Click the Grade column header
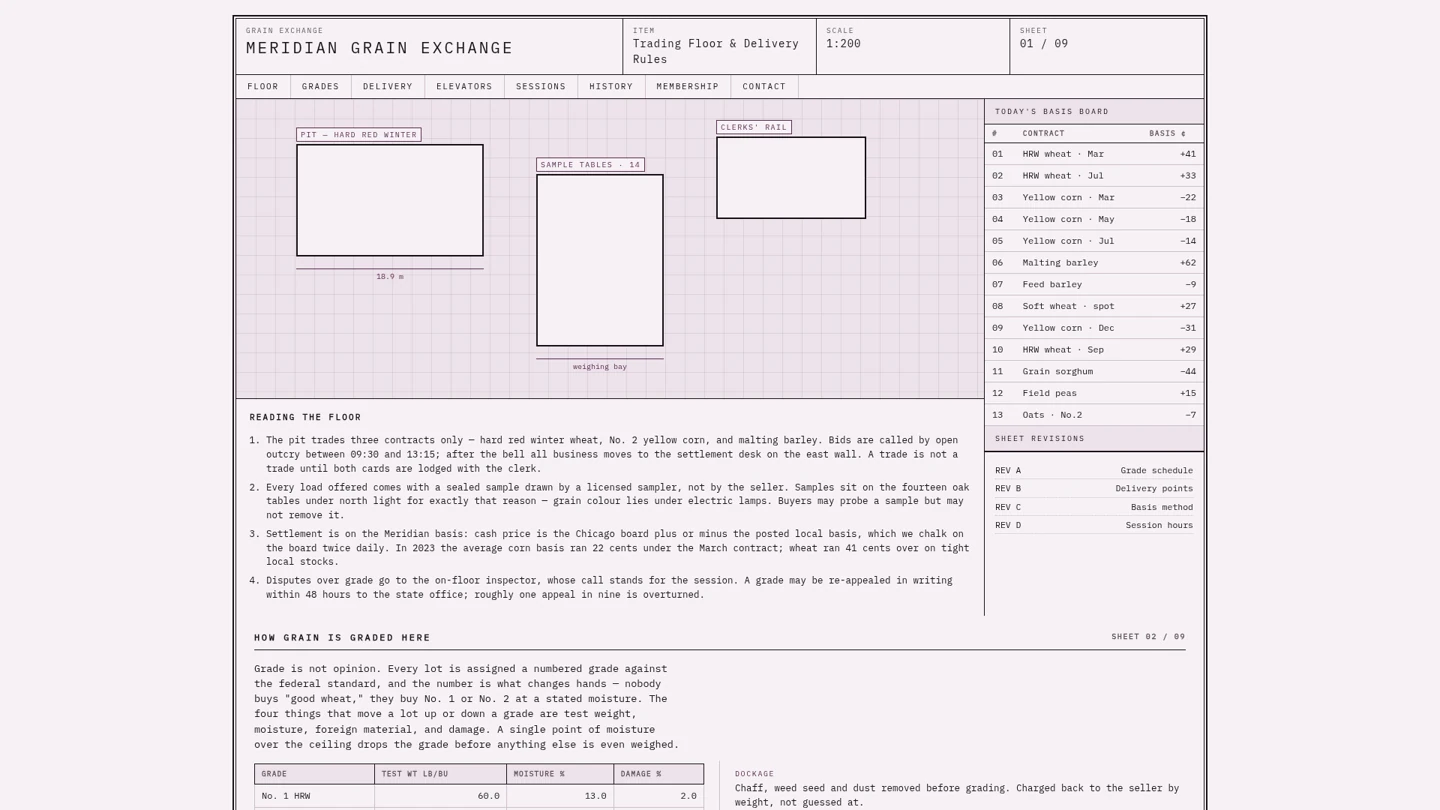The image size is (1440, 810). (x=314, y=774)
